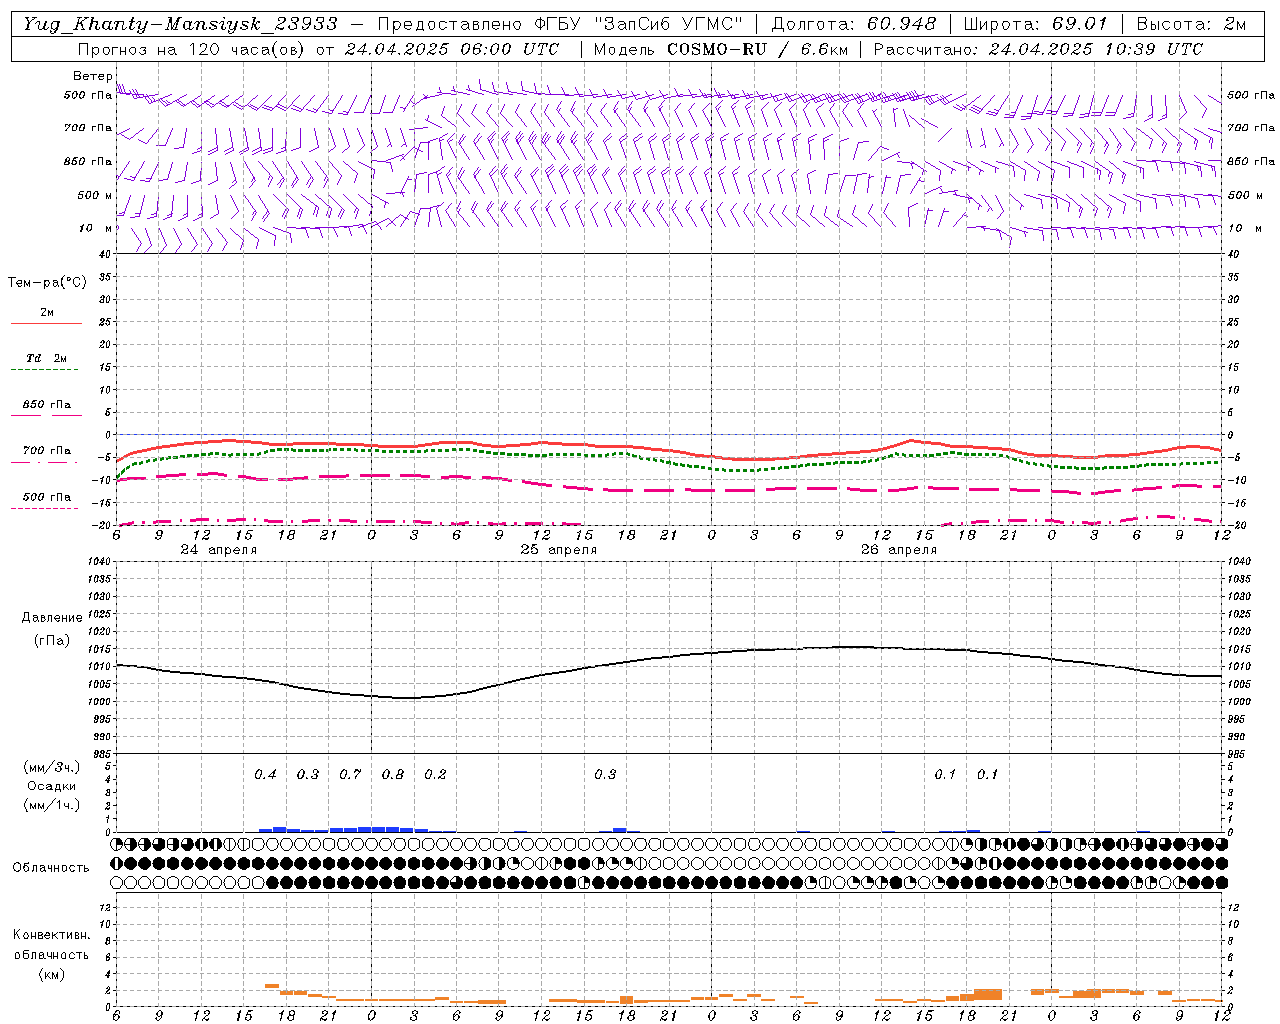Click the 700 гПа temperature legend entry
Image resolution: width=1280 pixels, height=1024 pixels.
tap(47, 450)
